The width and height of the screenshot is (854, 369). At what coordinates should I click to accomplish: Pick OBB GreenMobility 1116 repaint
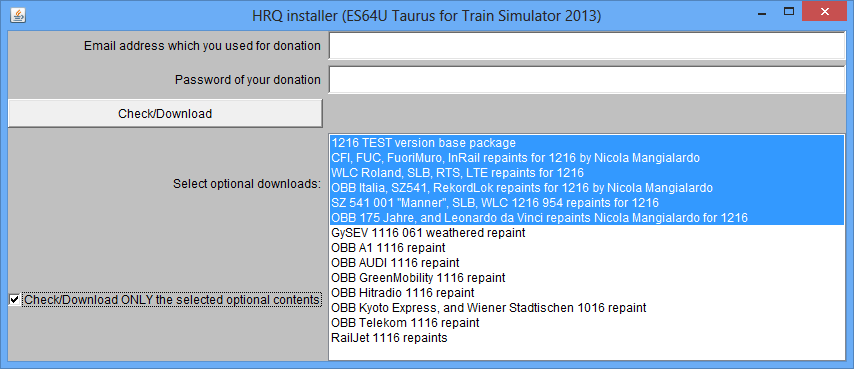(587, 278)
